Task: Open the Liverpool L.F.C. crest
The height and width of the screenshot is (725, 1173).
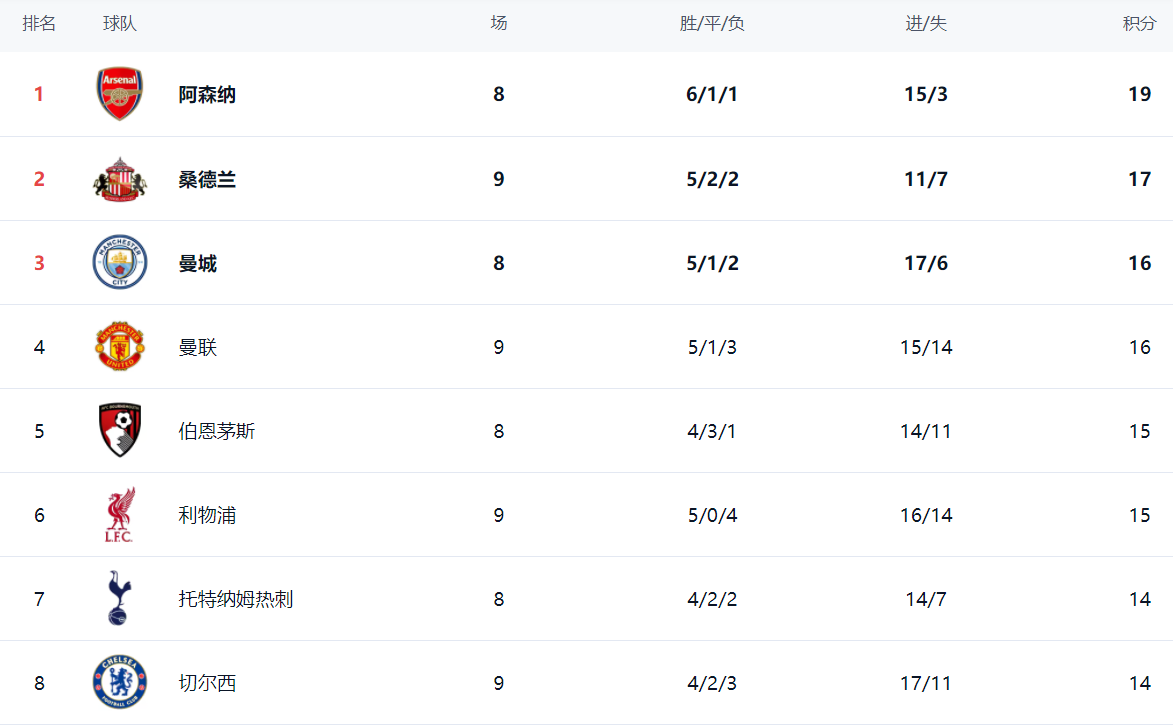Action: [120, 515]
